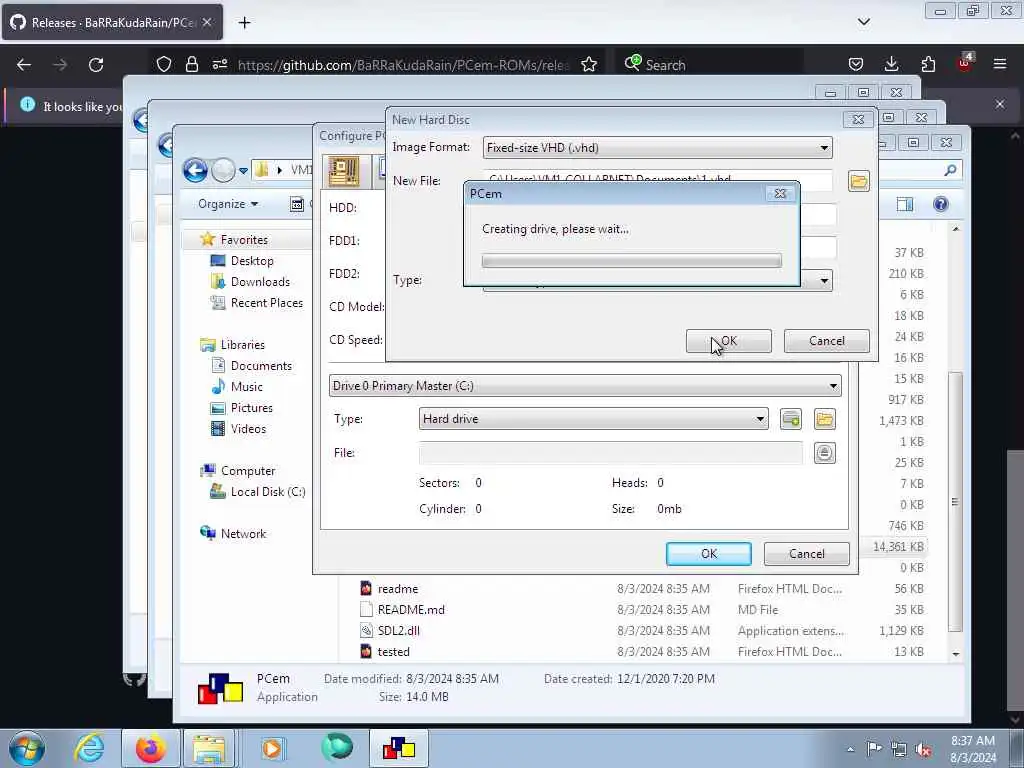The height and width of the screenshot is (768, 1024).
Task: Open Firefox downloads arrow icon
Action: (x=891, y=64)
